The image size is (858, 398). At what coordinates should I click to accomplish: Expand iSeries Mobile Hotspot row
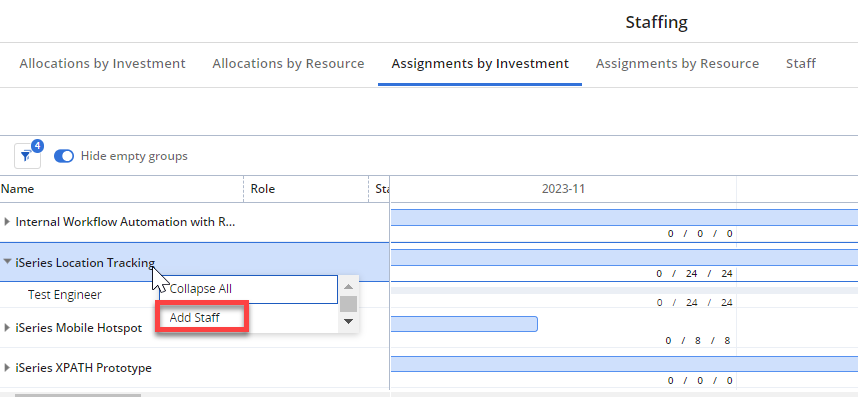(7, 327)
